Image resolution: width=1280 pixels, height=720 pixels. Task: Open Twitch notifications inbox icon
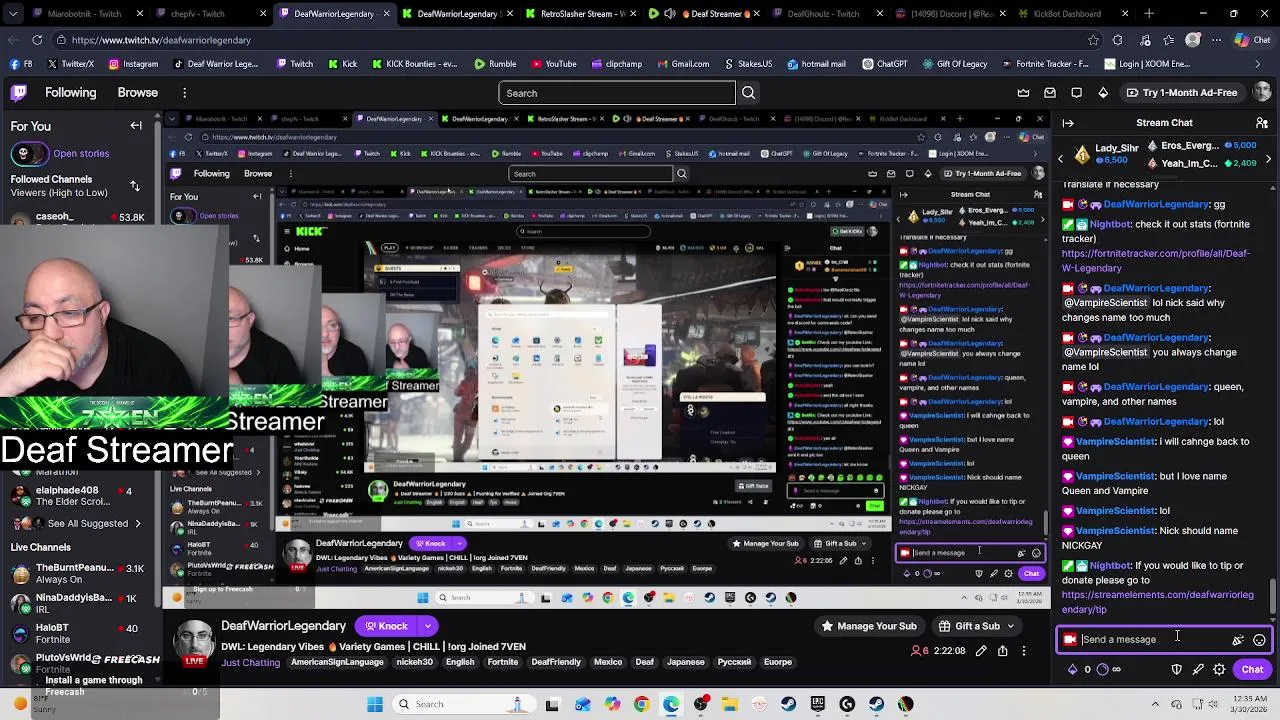tap(1050, 93)
